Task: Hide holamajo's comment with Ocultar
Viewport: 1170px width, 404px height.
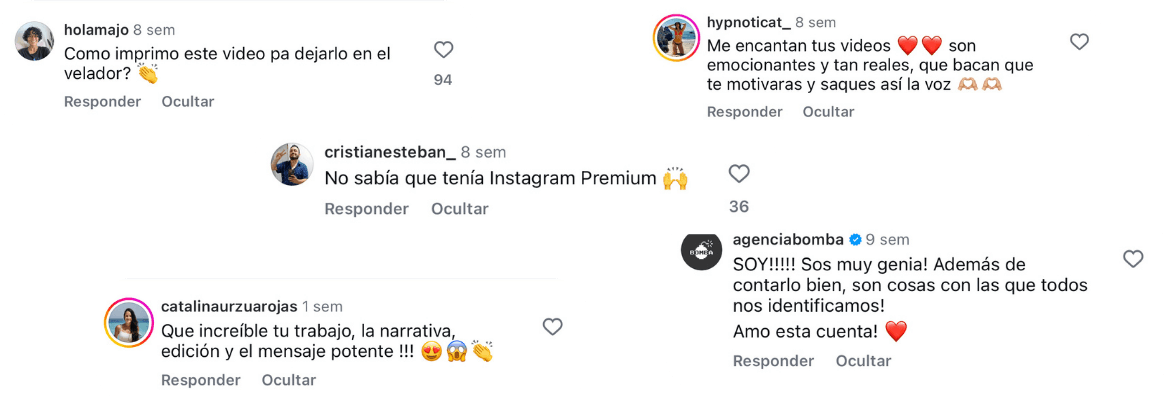Action: click(188, 102)
